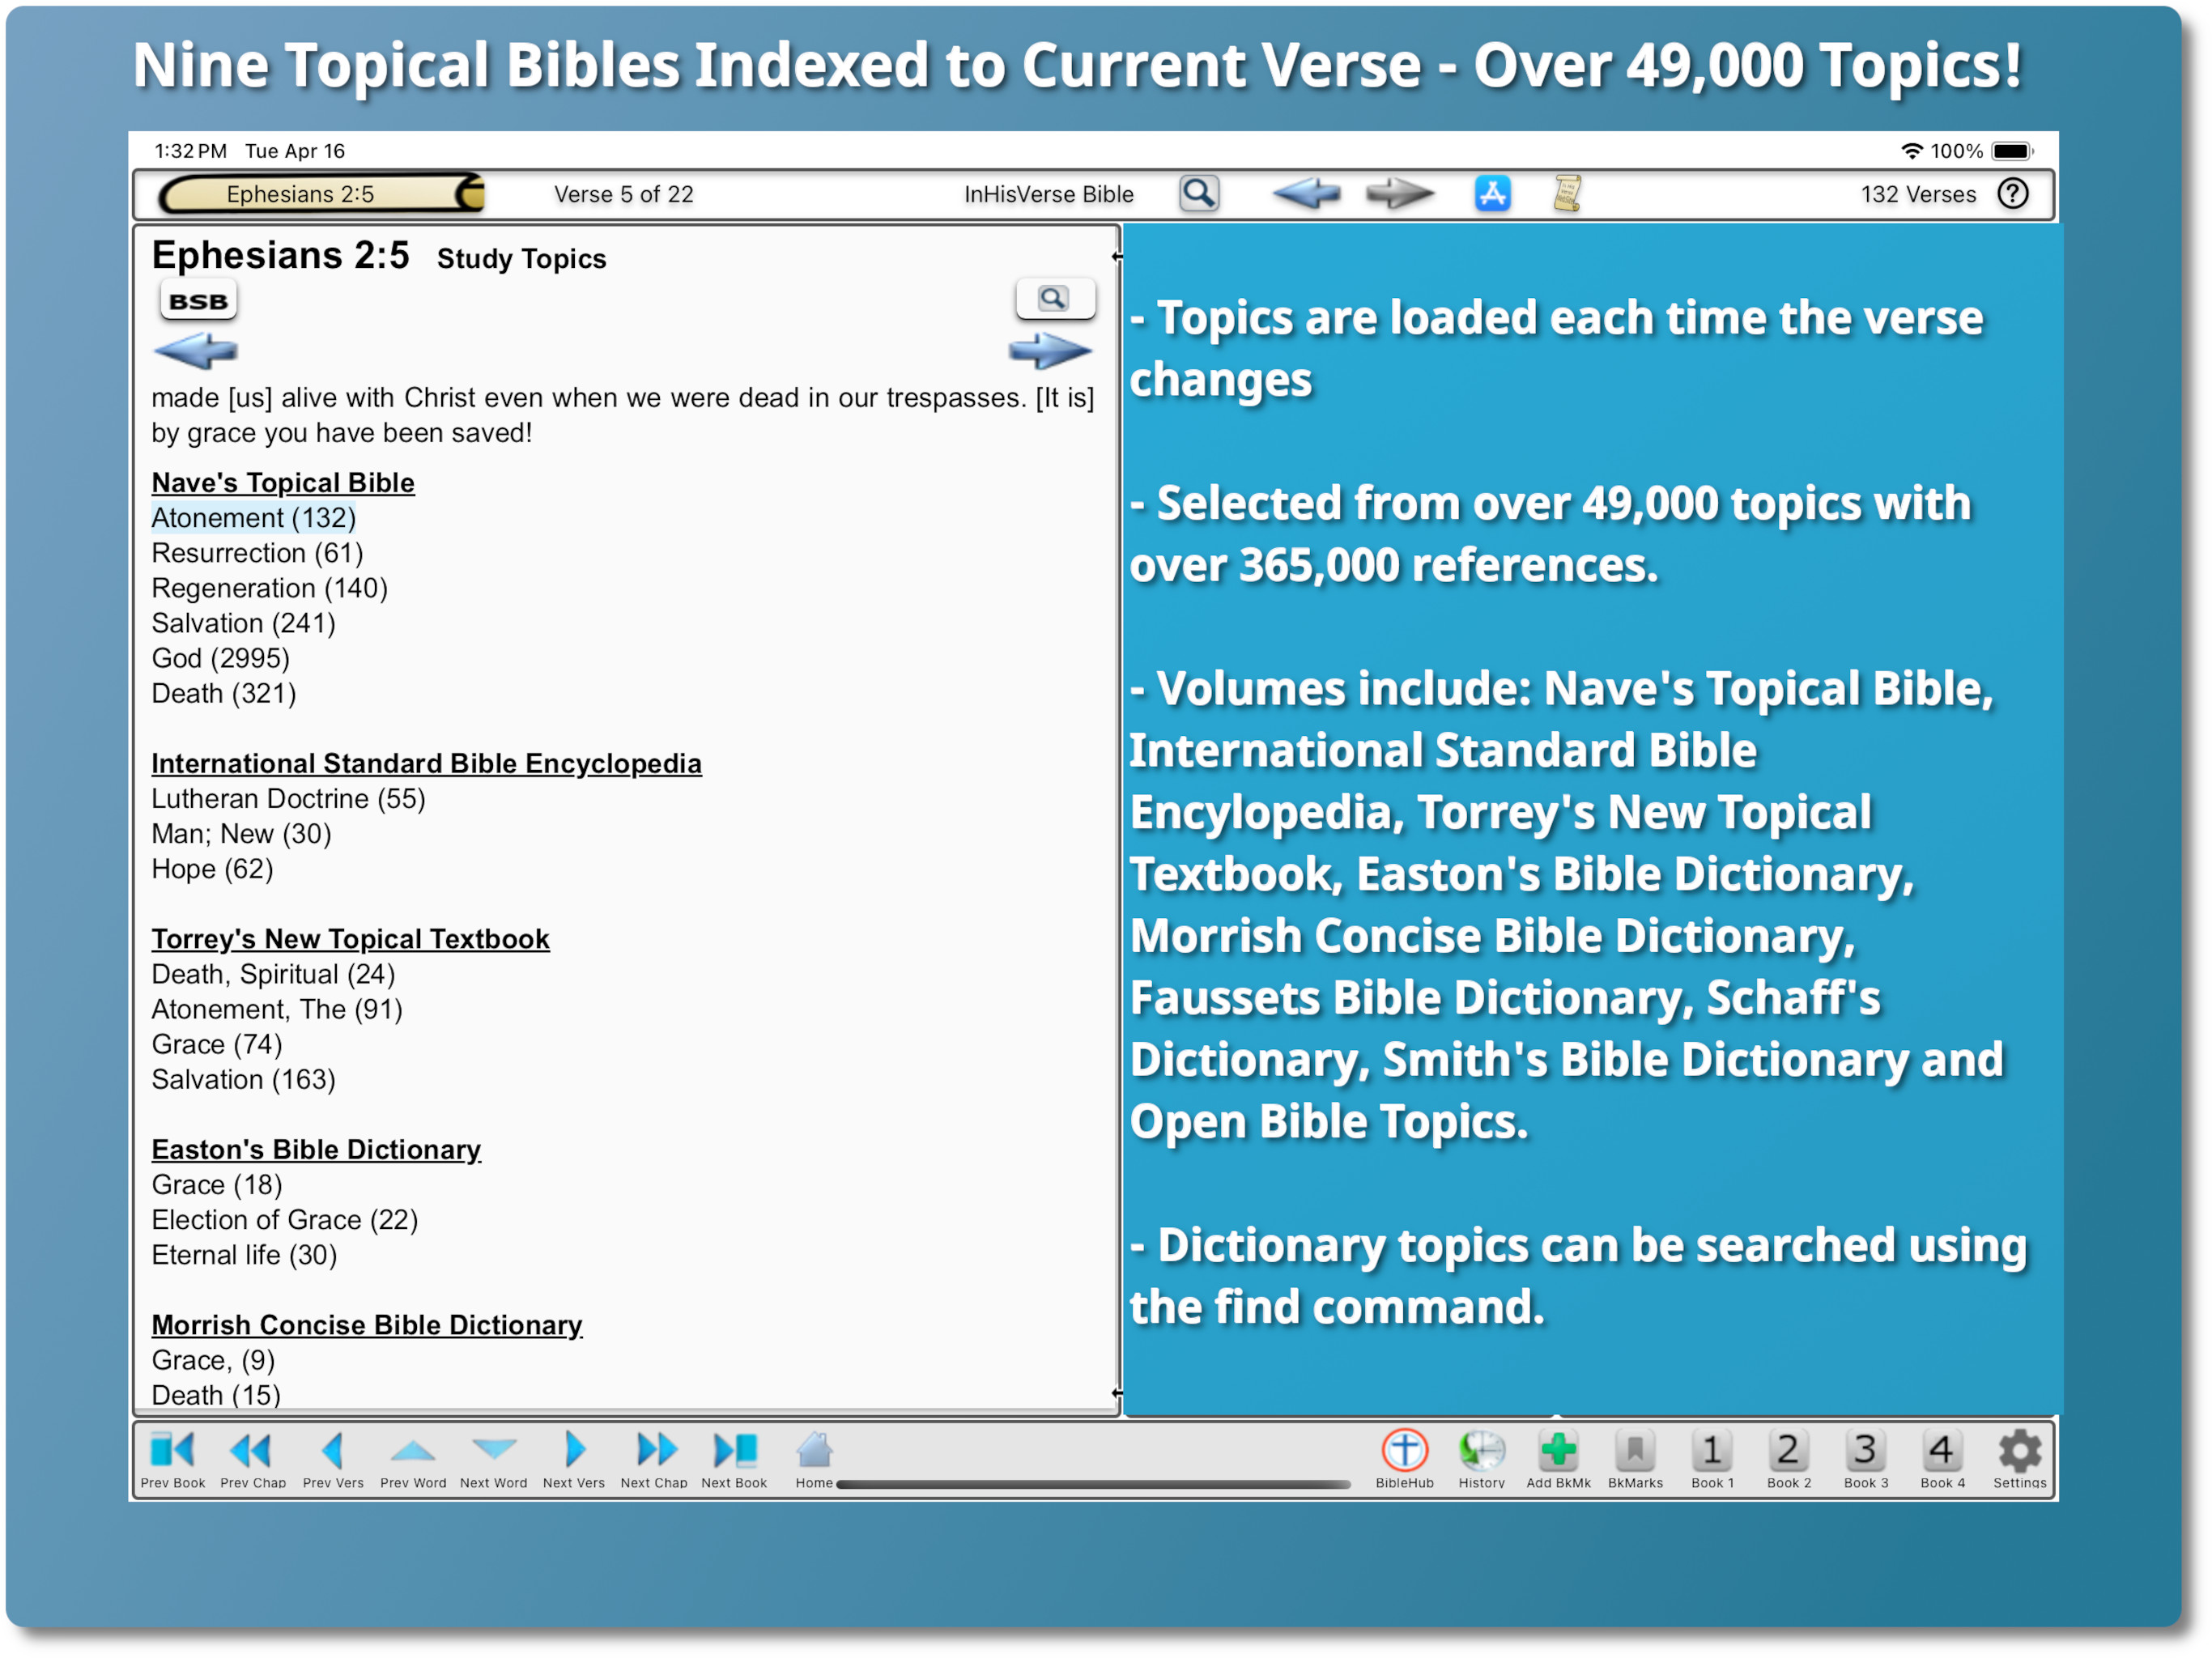This screenshot has height=1658, width=2212.
Task: Open the BkMarks list
Action: [x=1635, y=1460]
